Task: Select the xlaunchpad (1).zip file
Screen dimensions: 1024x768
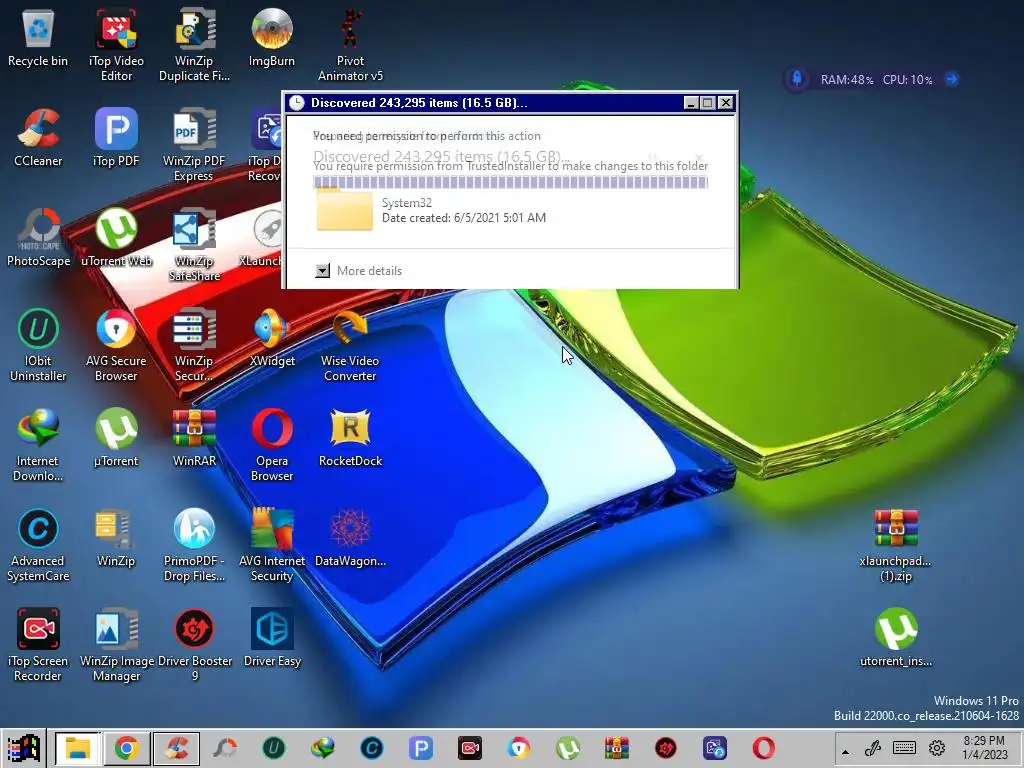Action: [895, 545]
